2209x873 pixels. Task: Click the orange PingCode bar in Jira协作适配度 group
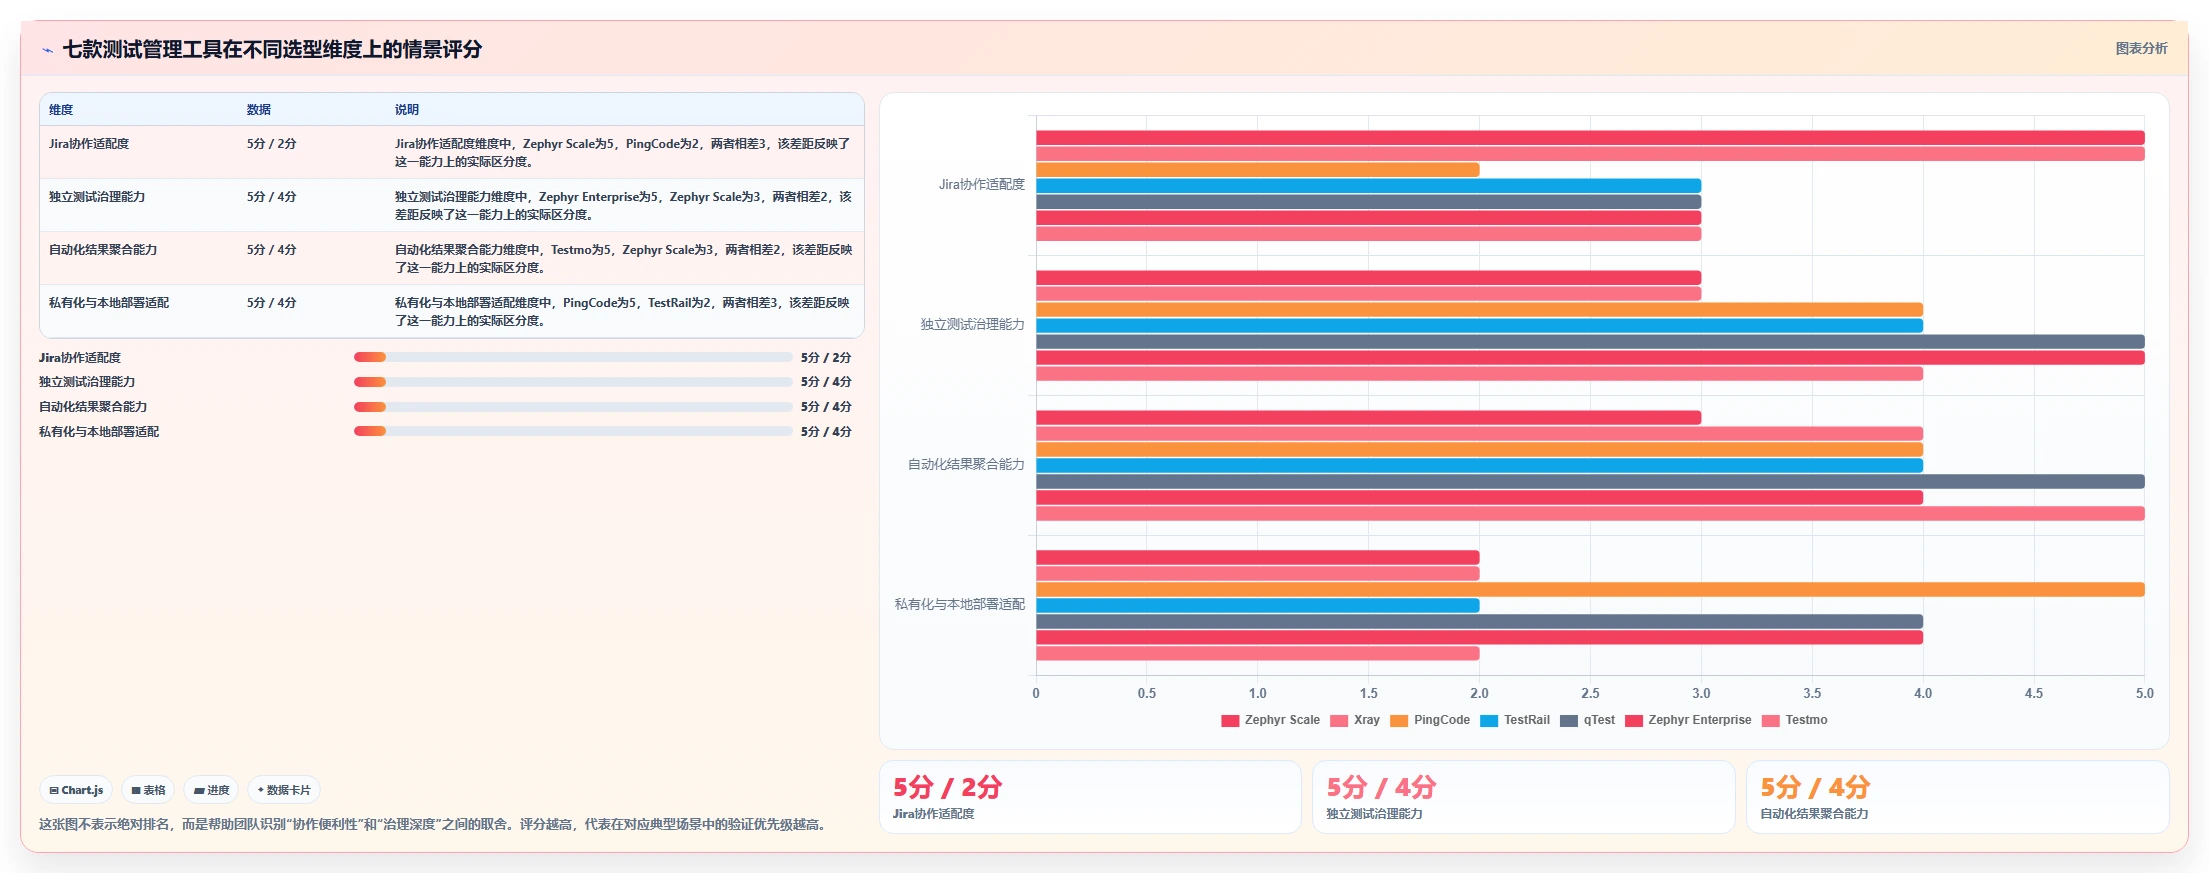click(x=1258, y=170)
